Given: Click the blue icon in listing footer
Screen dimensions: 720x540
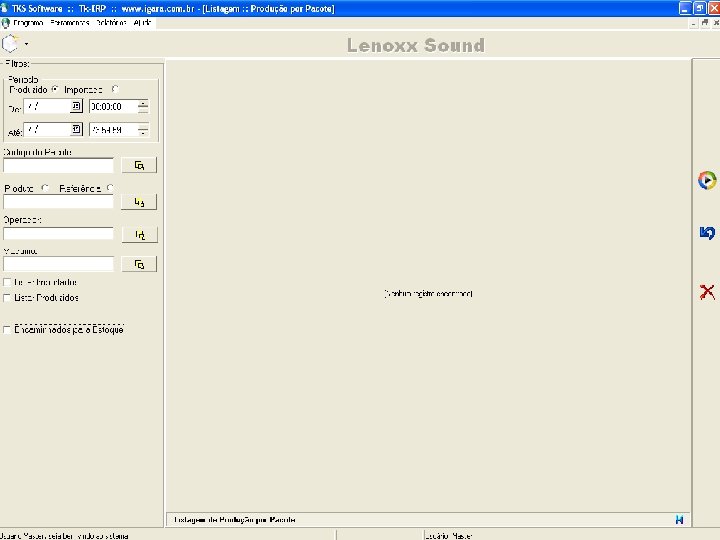Looking at the screenshot, I should pos(680,519).
